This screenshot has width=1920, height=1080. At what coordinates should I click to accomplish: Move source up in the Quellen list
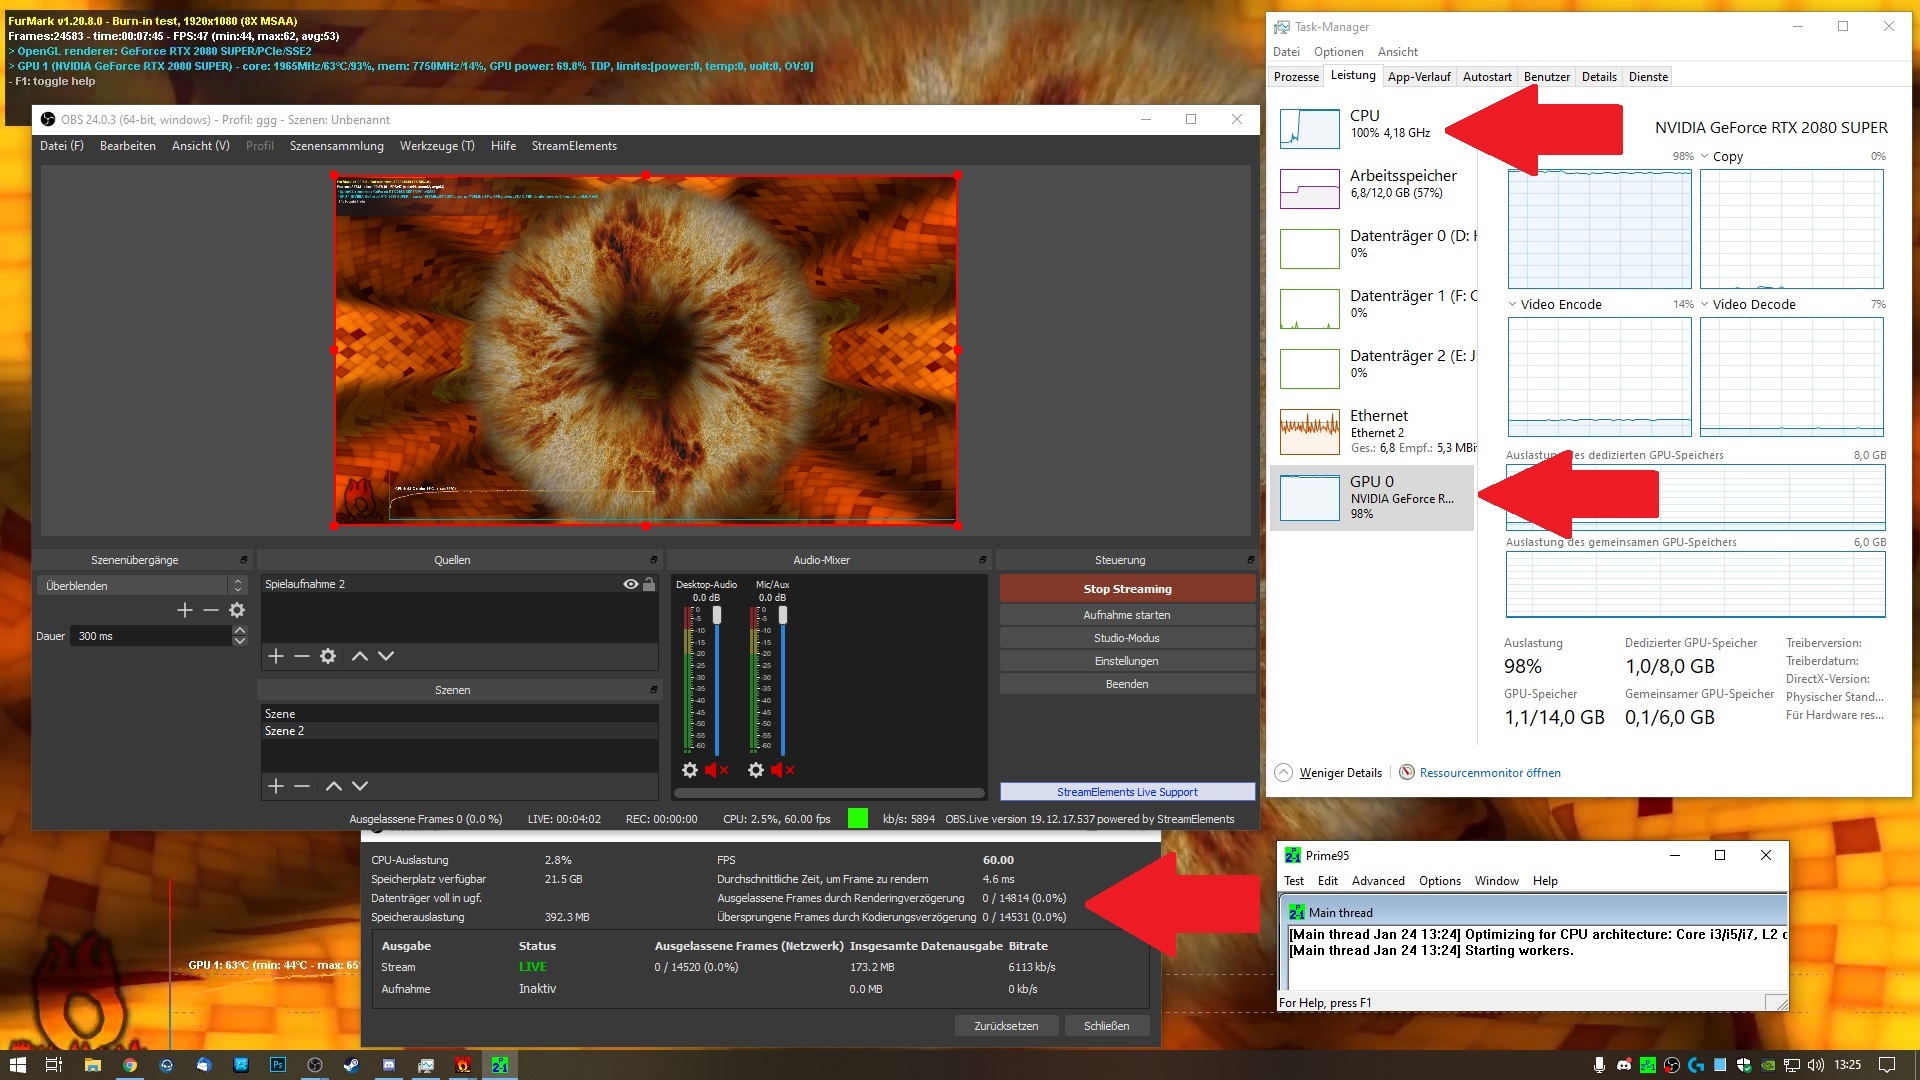(360, 656)
